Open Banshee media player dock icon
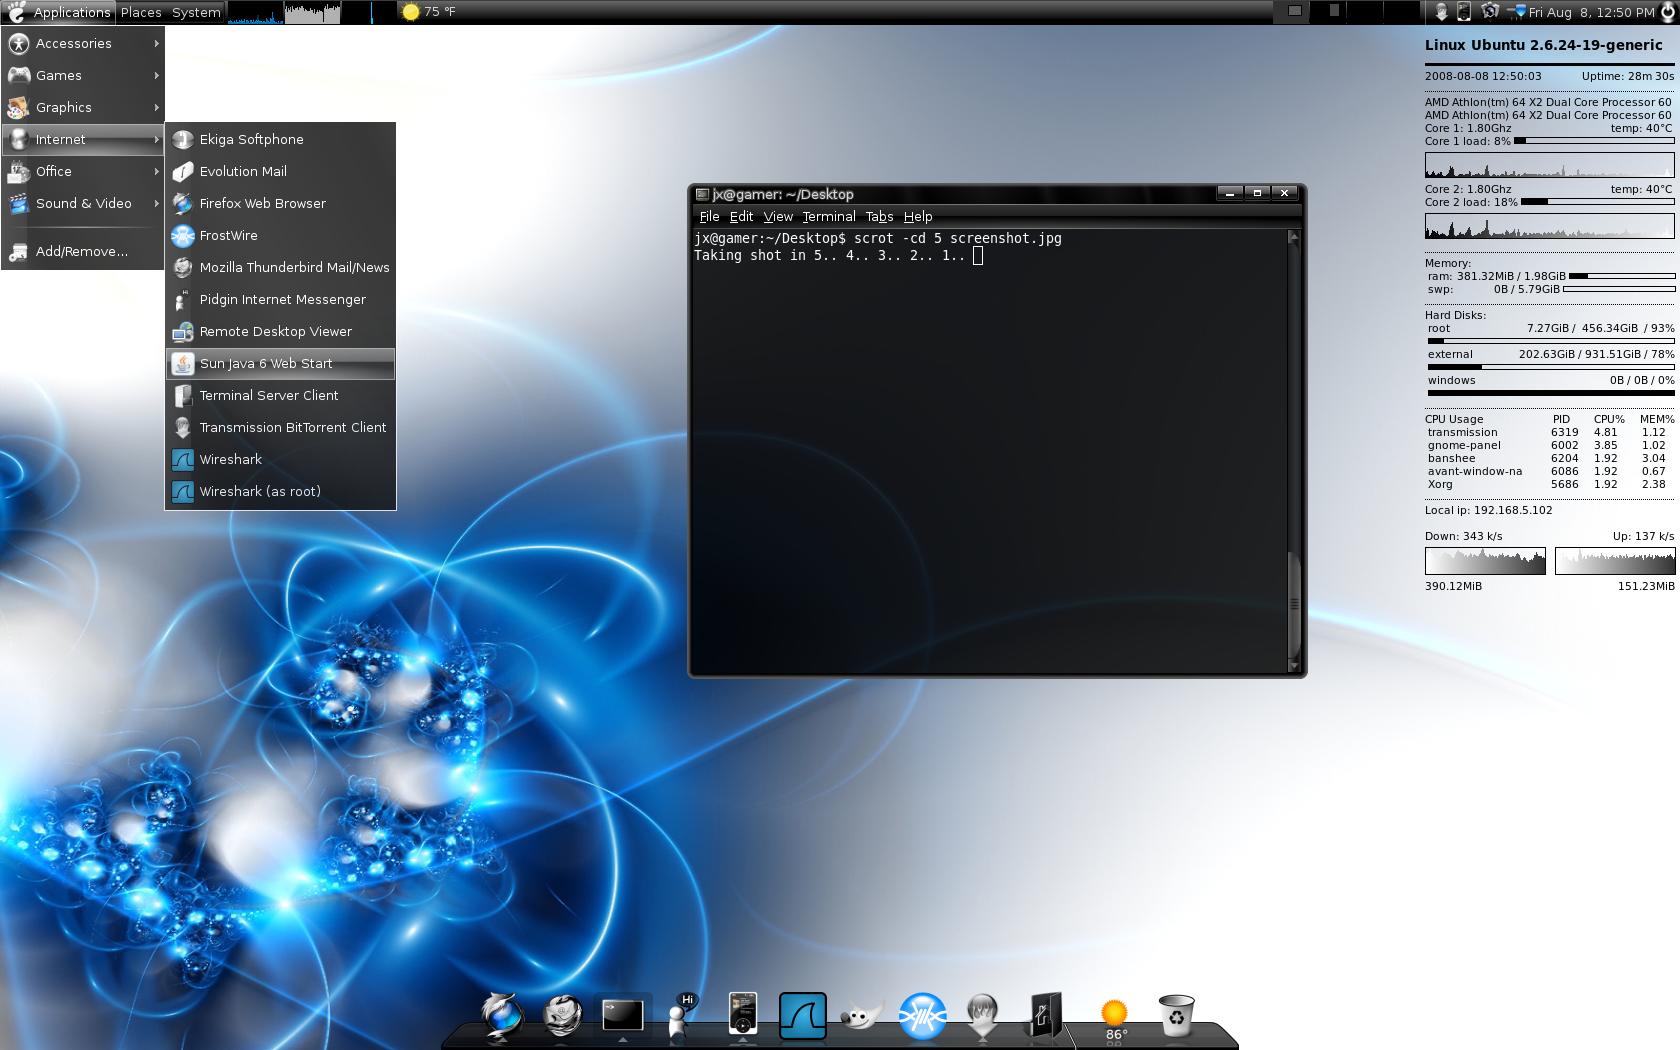 click(x=743, y=1014)
